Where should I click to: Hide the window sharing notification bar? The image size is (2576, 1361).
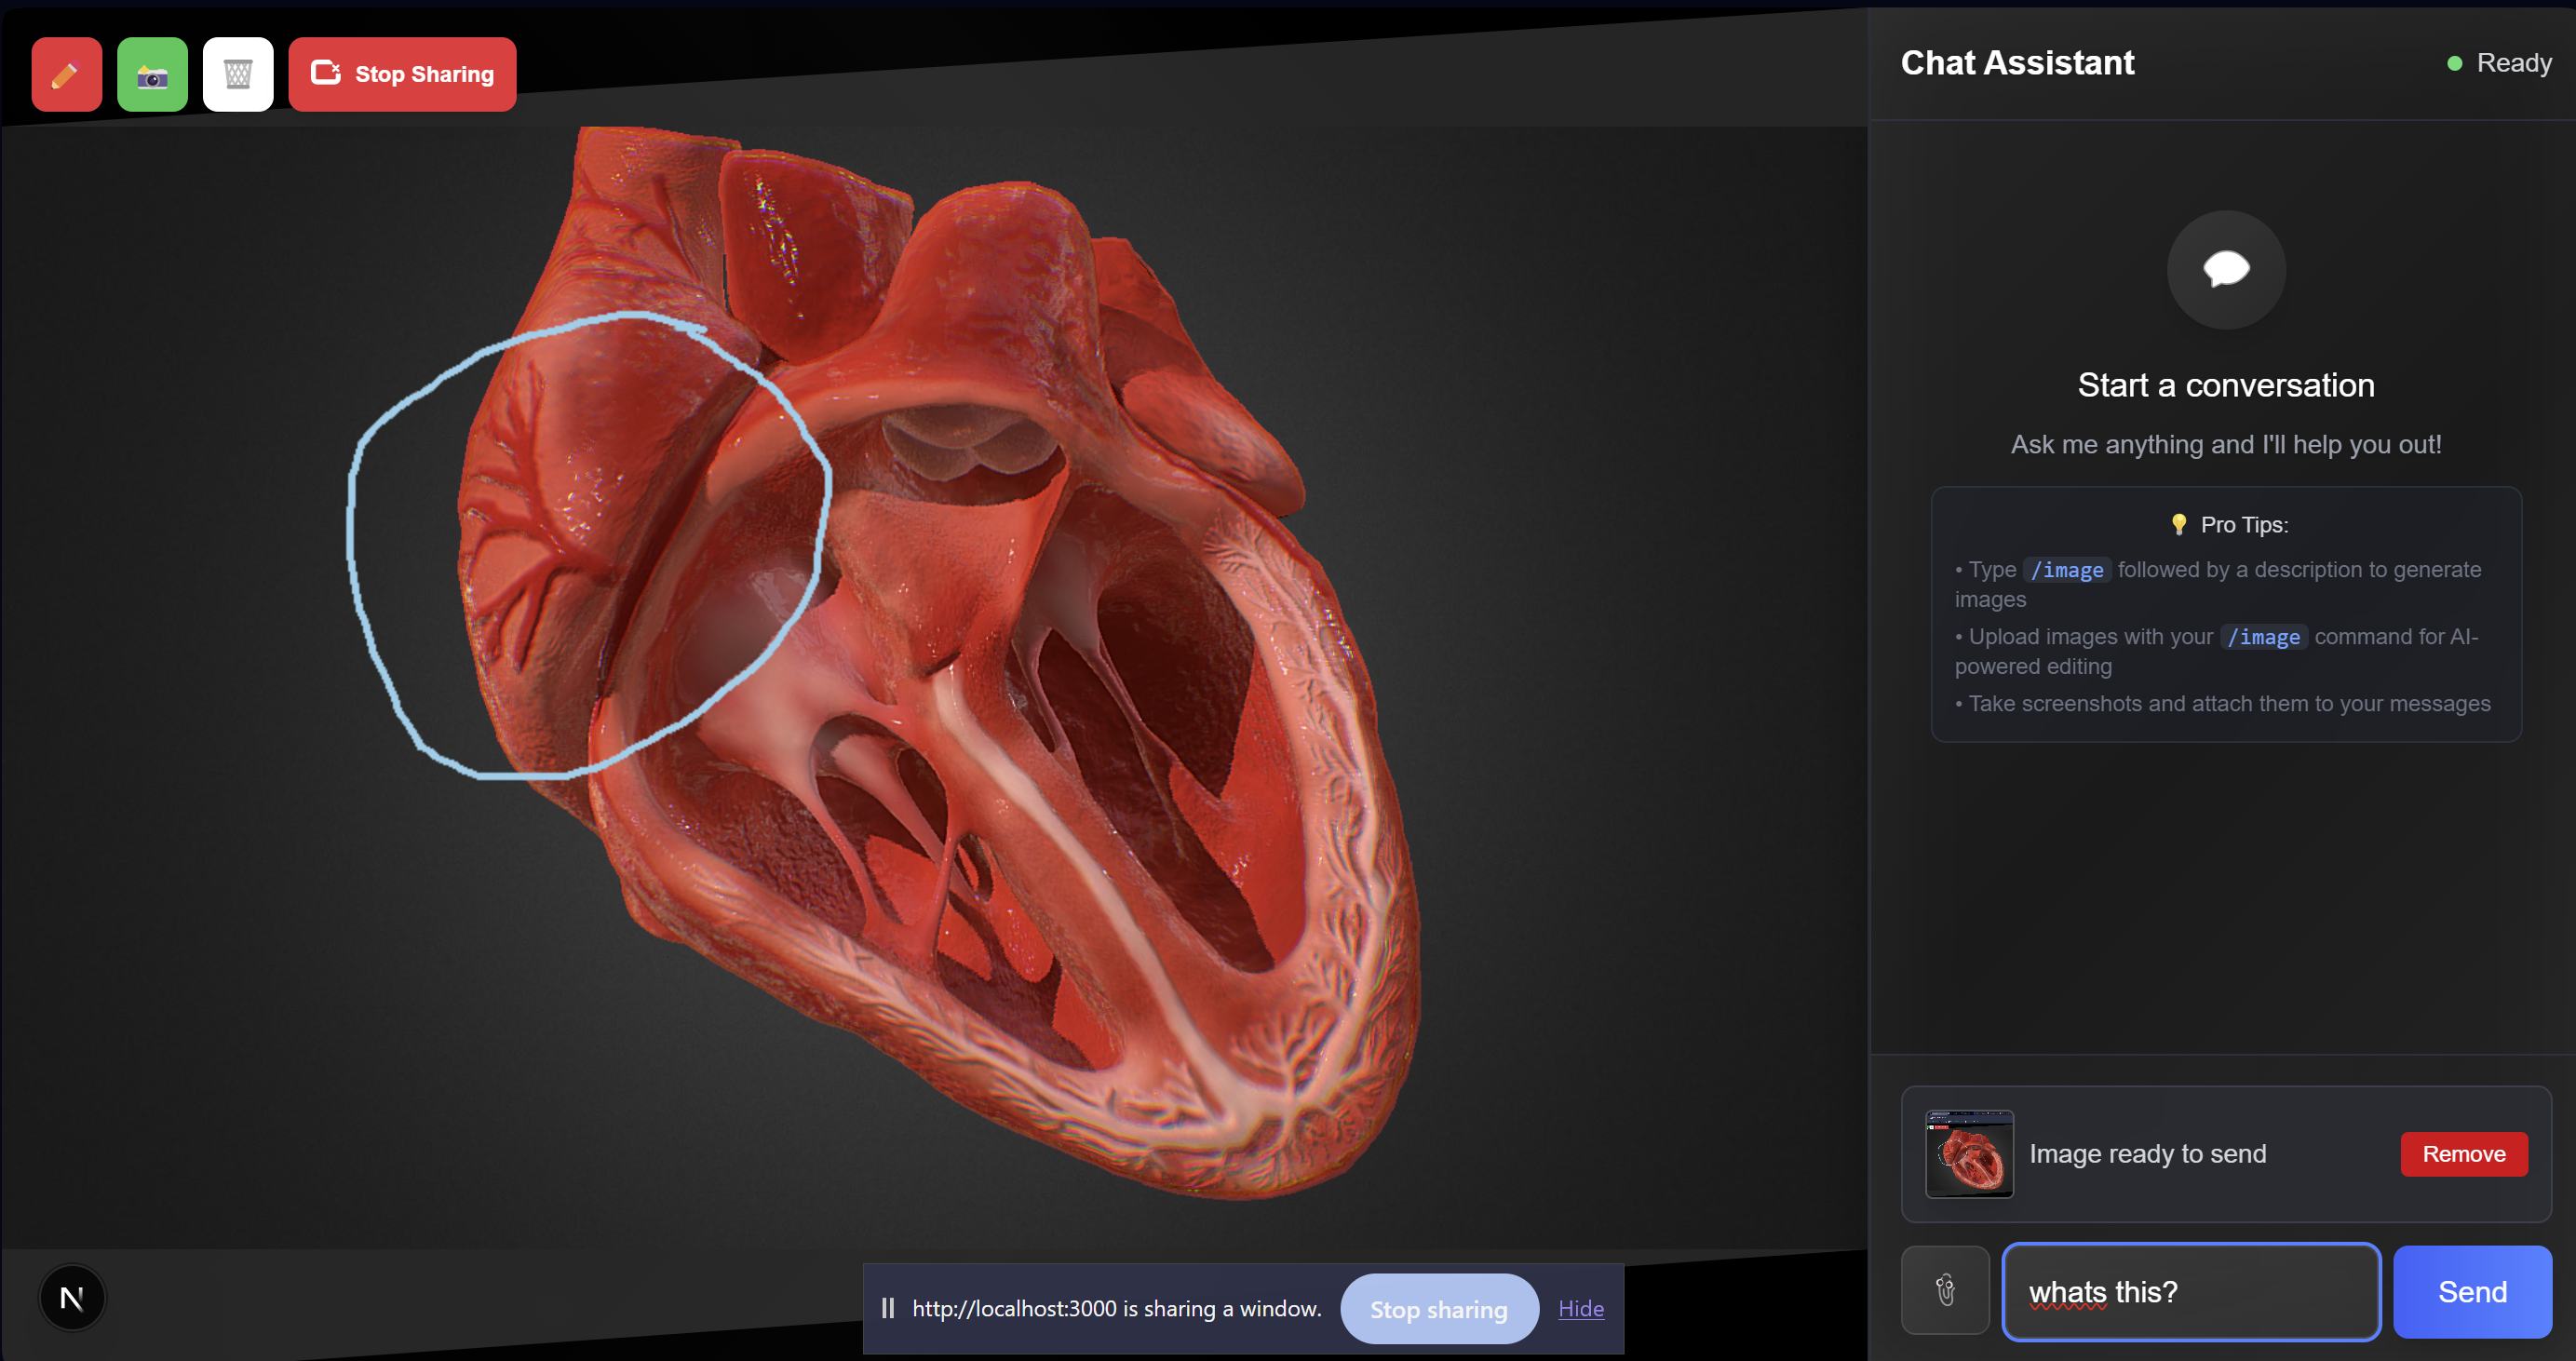[x=1580, y=1308]
